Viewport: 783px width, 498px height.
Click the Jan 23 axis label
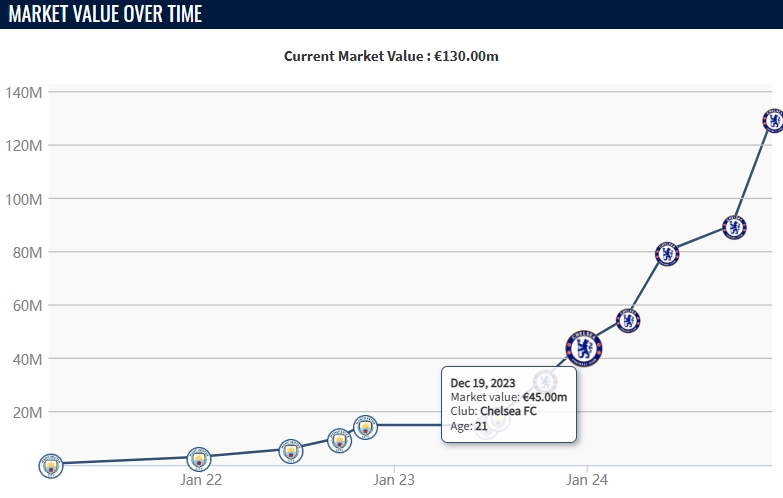coord(394,480)
